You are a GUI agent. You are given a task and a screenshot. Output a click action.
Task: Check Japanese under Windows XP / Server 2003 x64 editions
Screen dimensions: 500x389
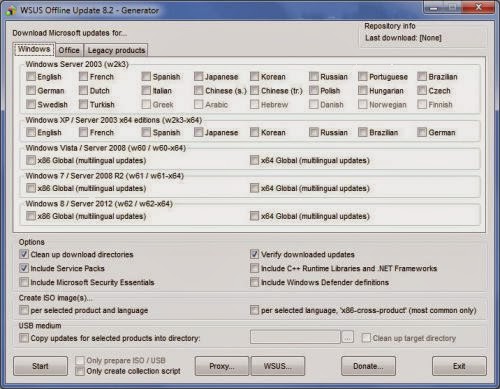click(x=198, y=133)
